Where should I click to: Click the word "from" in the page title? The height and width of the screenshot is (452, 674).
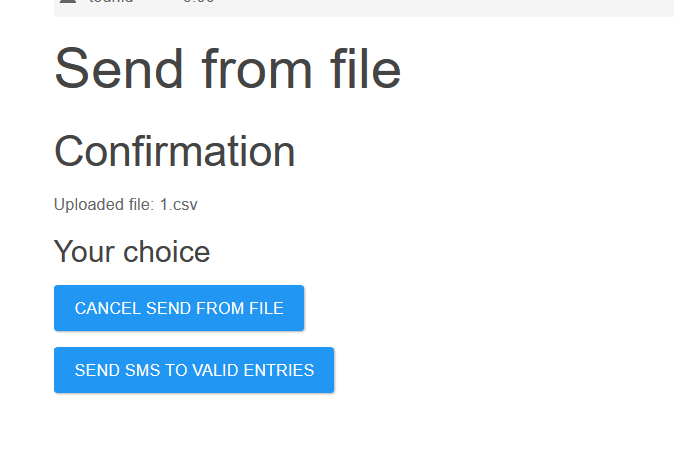[246, 69]
